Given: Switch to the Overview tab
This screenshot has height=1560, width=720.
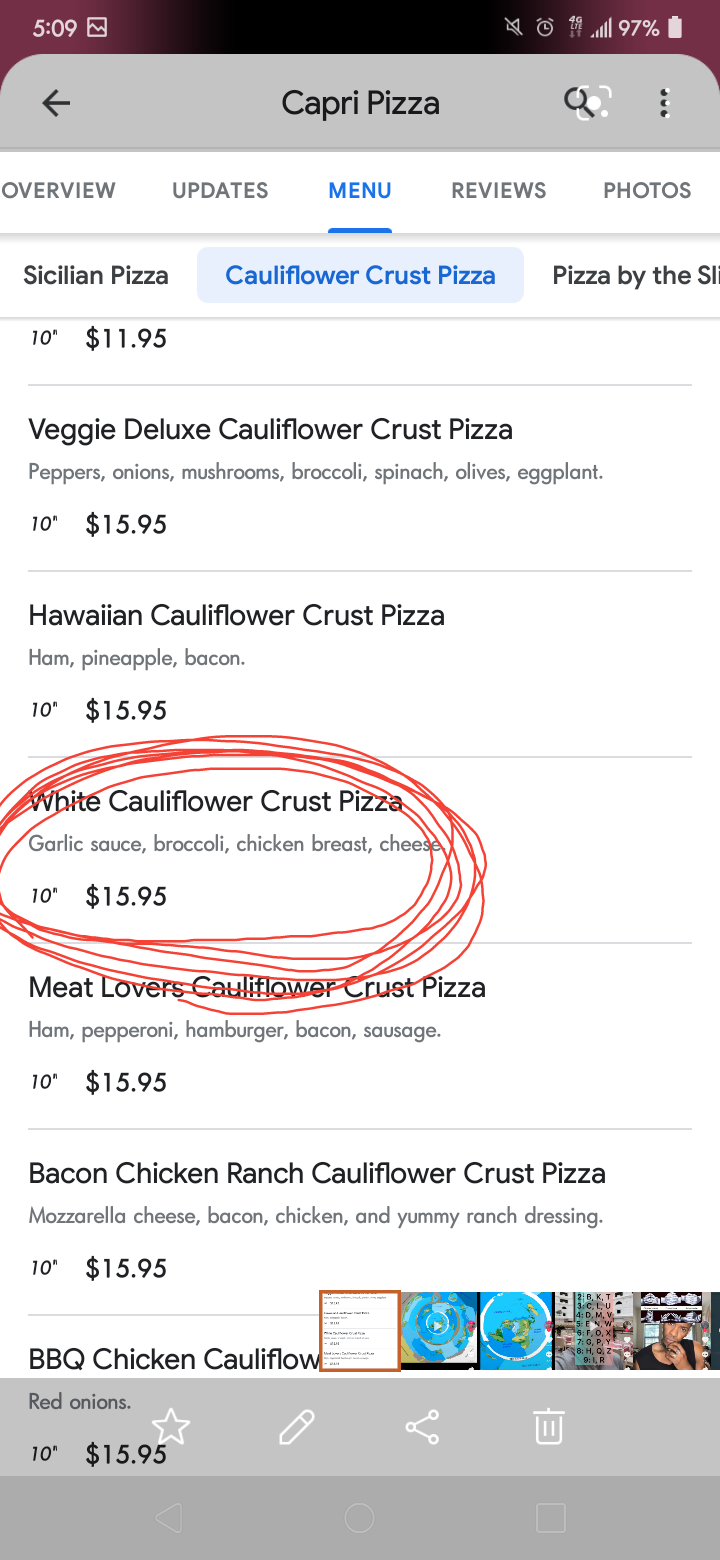Looking at the screenshot, I should 58,190.
